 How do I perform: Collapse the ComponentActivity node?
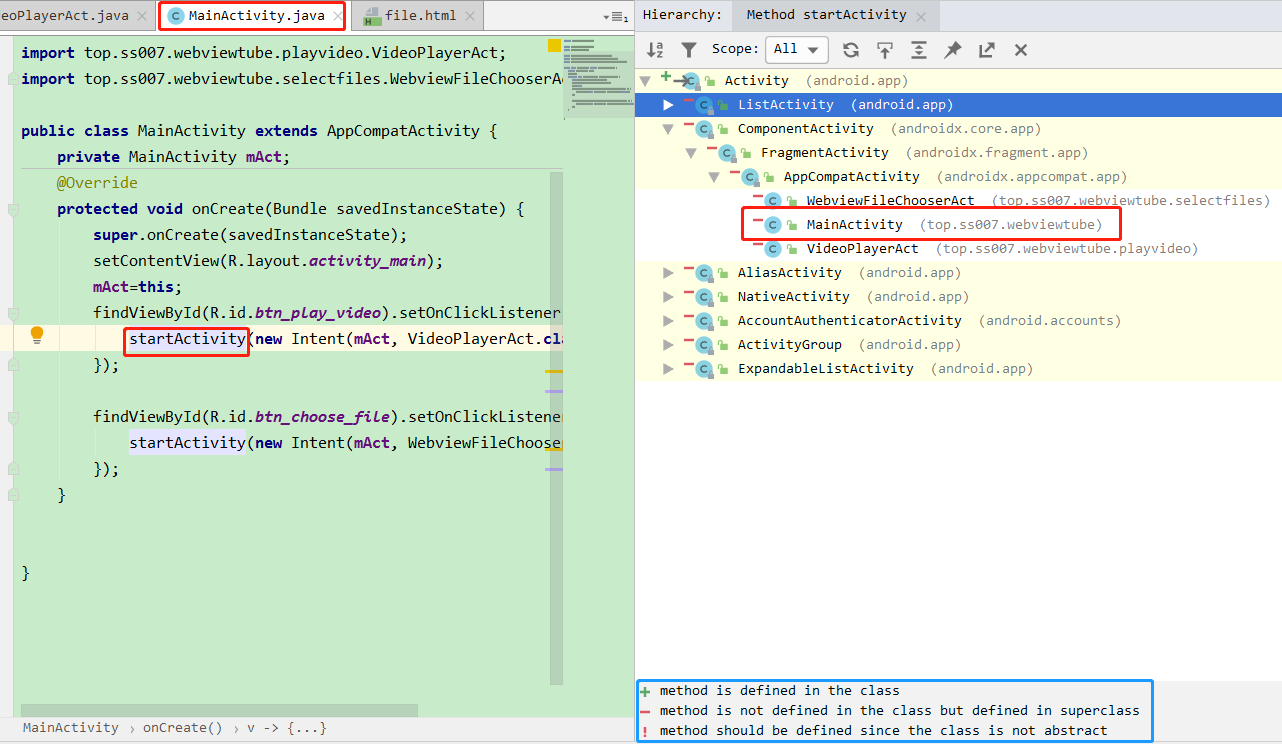668,129
